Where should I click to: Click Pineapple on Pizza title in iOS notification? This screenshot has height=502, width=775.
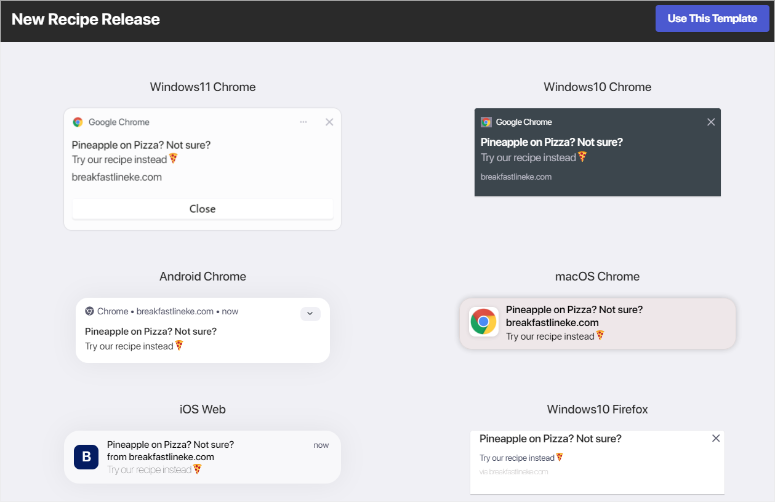[171, 445]
